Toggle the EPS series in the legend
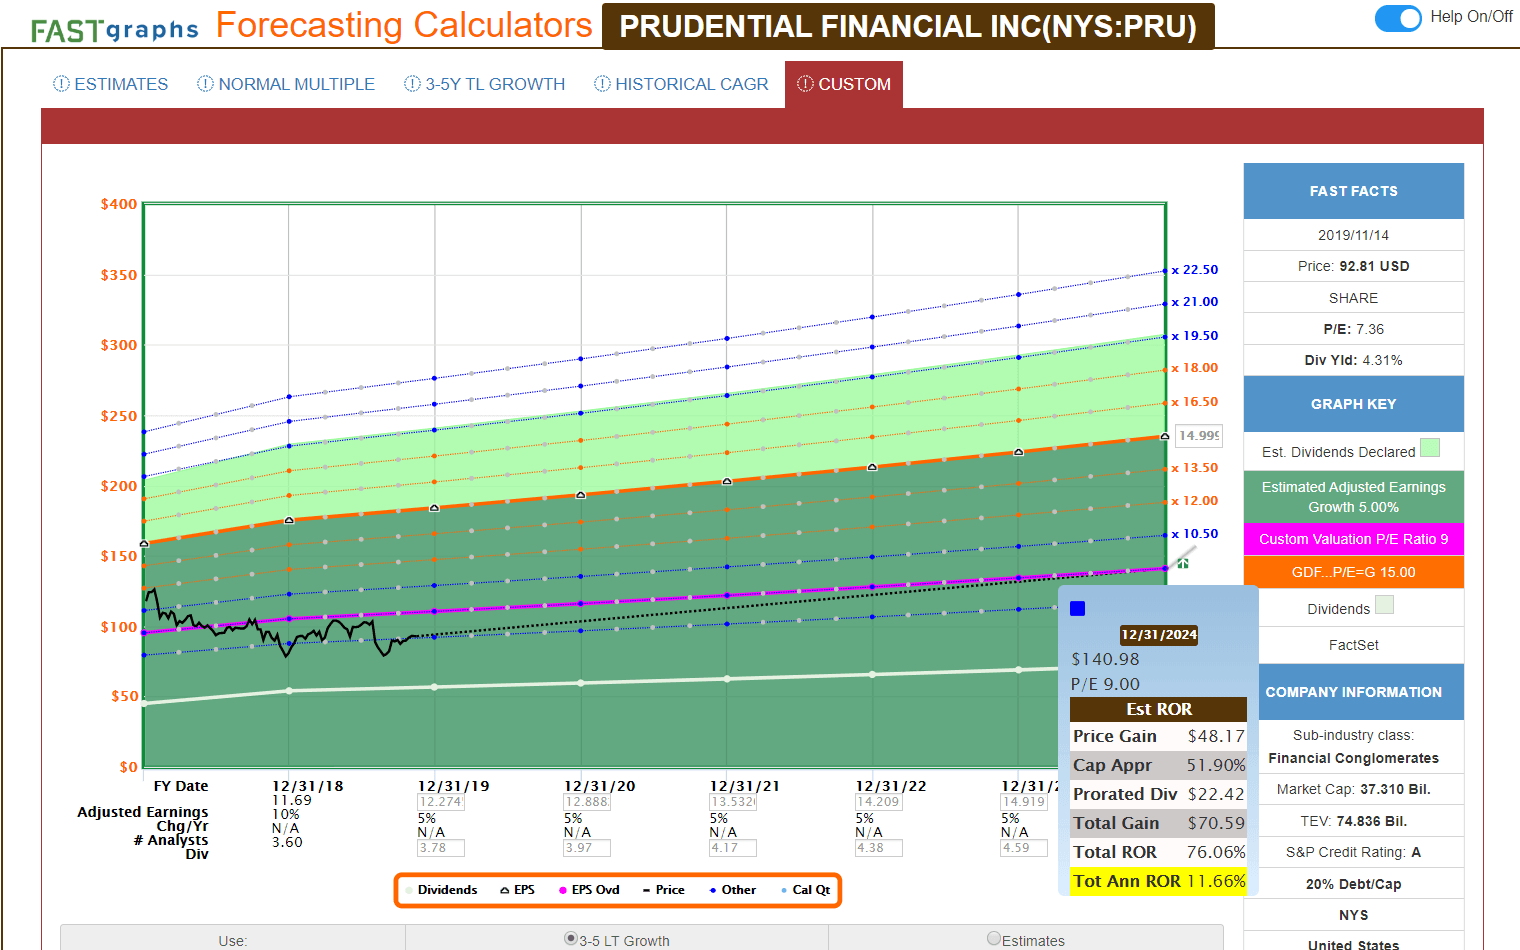Image resolution: width=1520 pixels, height=950 pixels. [x=517, y=890]
